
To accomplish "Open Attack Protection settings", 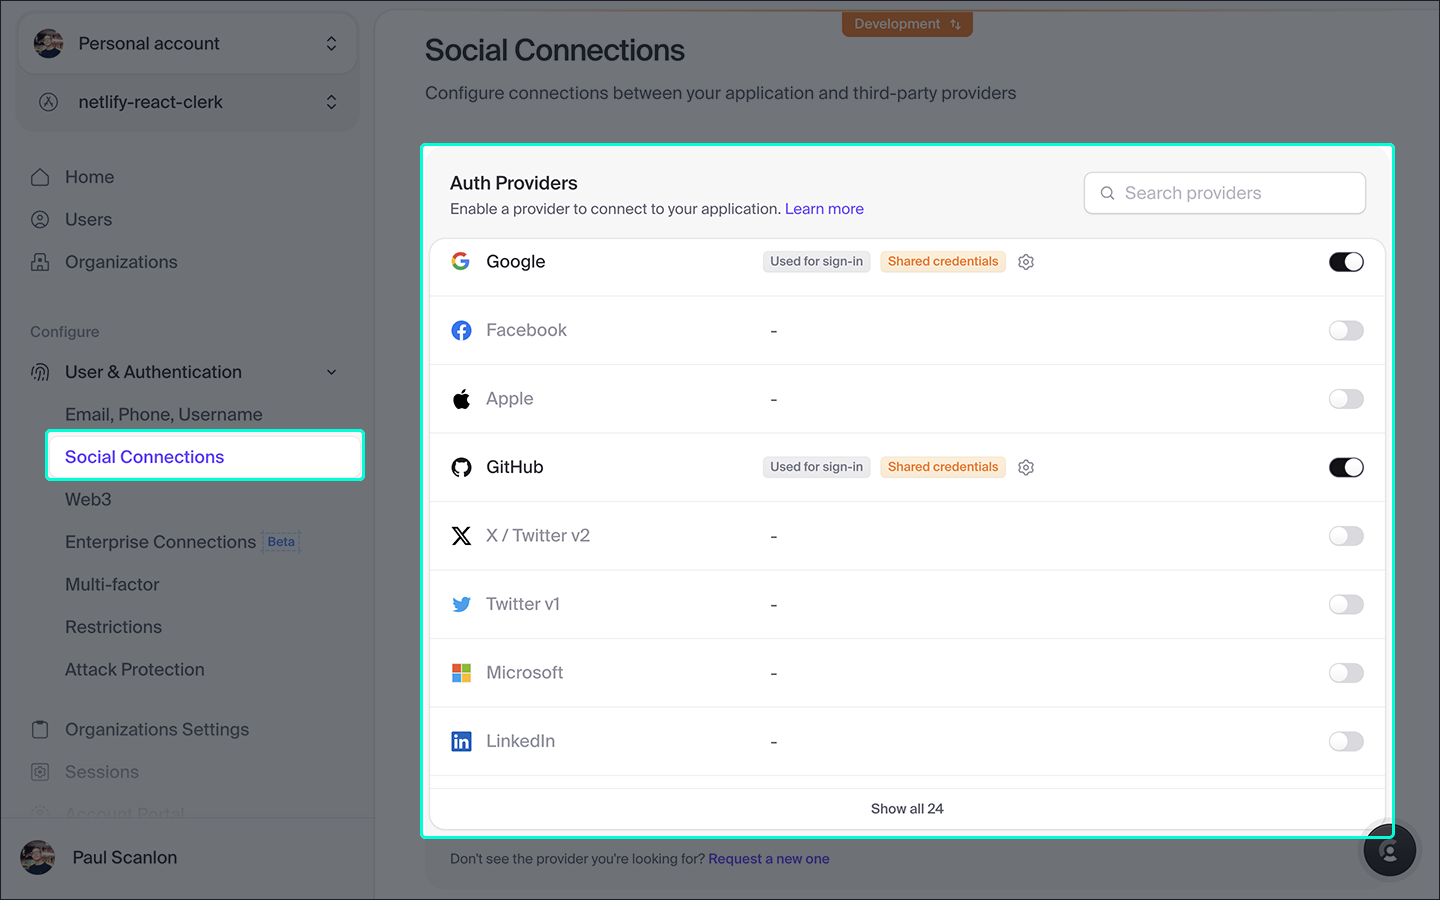I will [x=135, y=670].
